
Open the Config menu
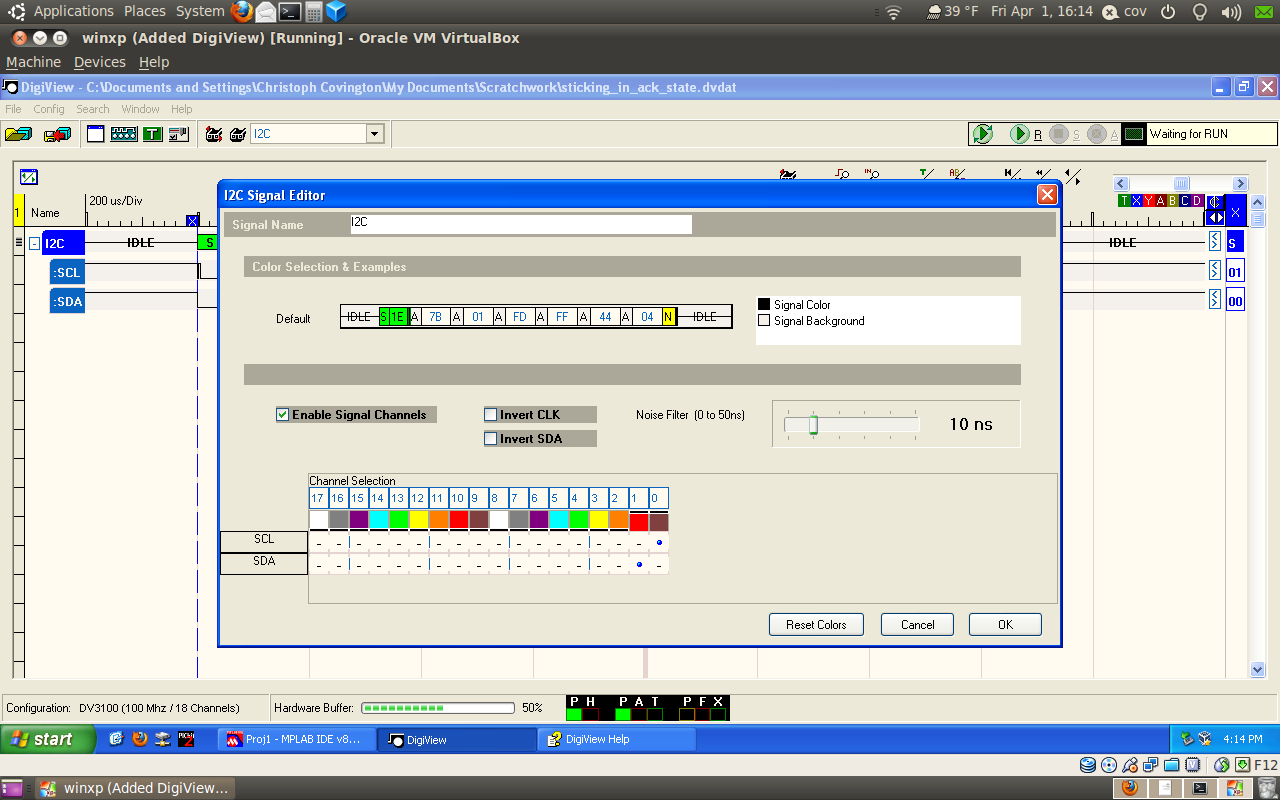point(49,109)
